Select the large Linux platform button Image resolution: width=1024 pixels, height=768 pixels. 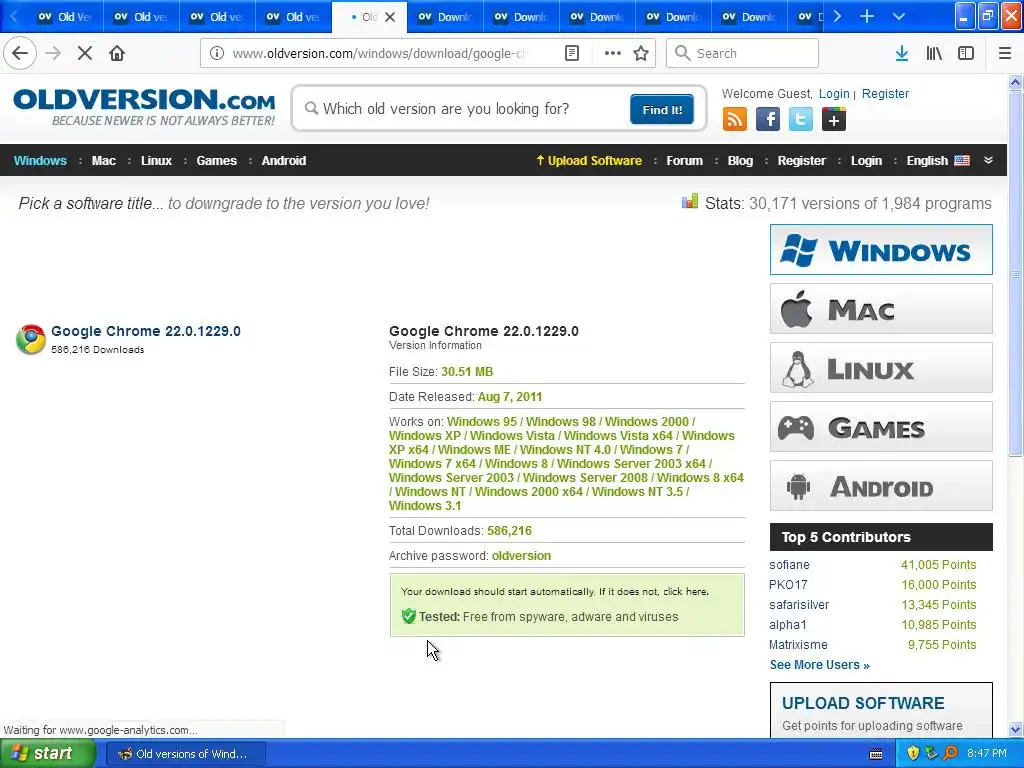pyautogui.click(x=881, y=368)
